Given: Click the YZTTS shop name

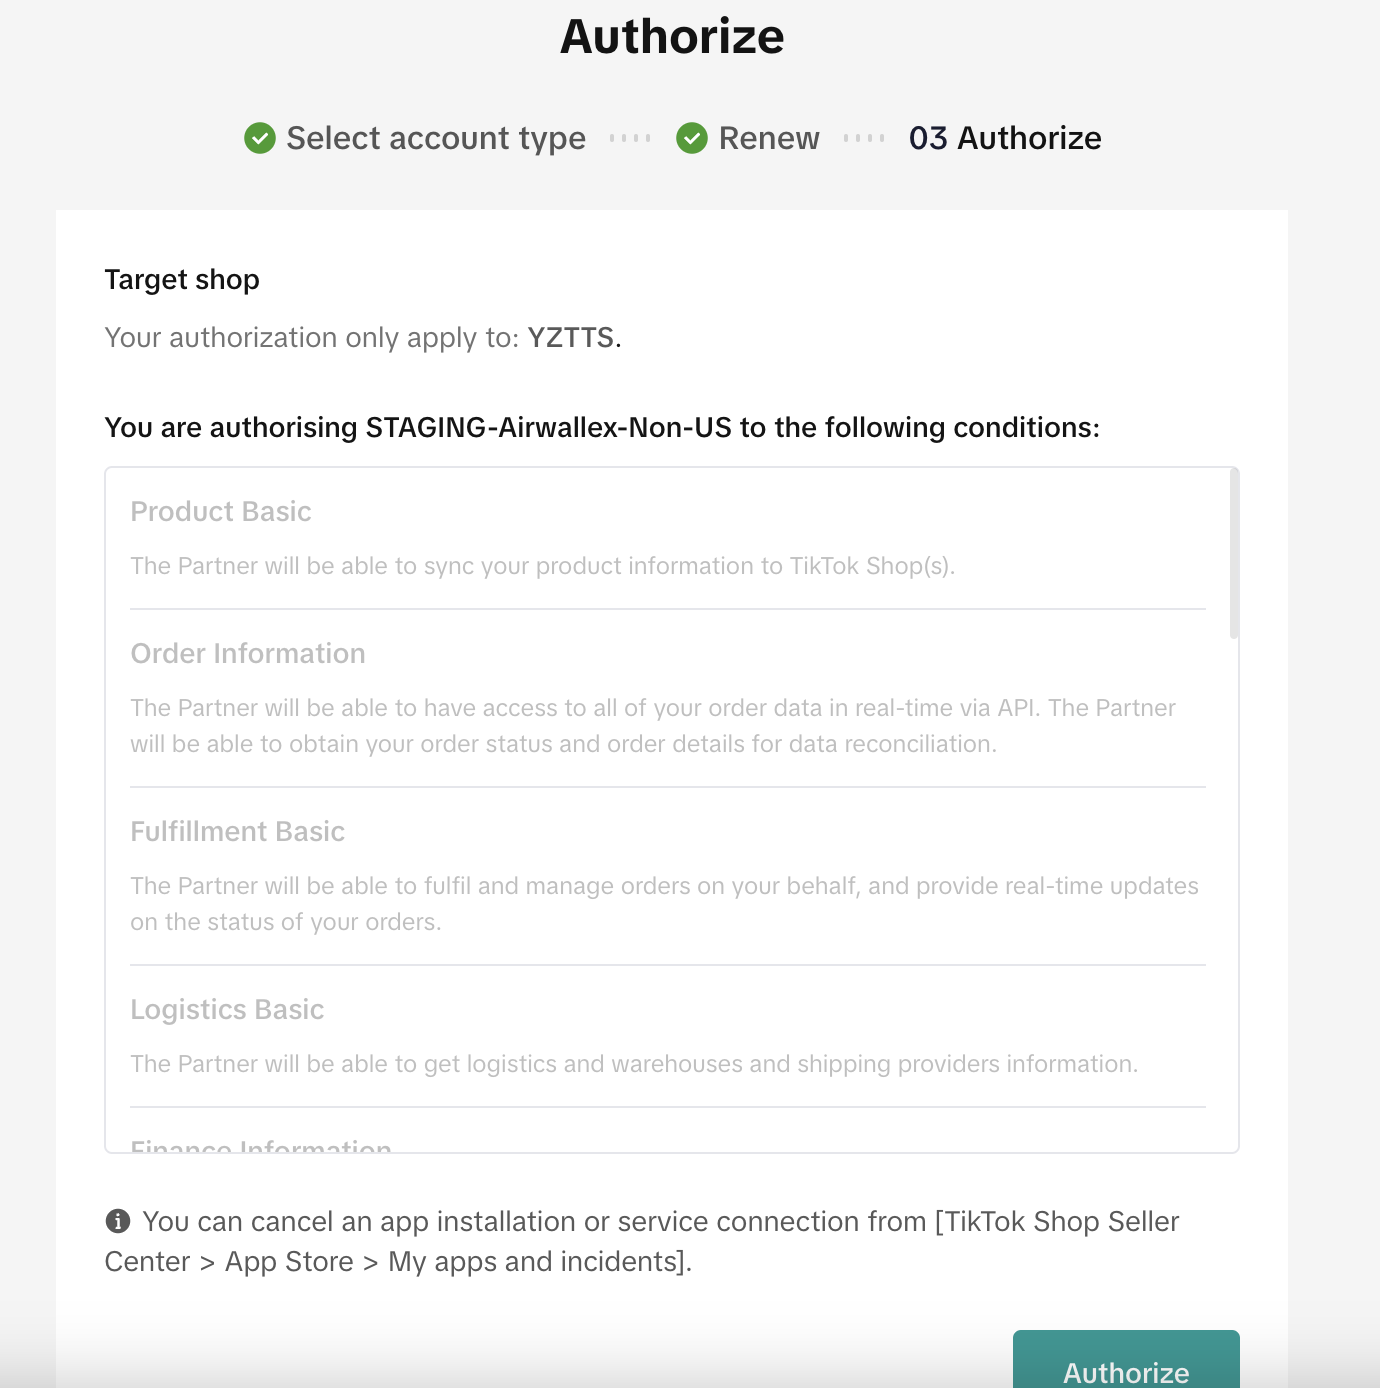Looking at the screenshot, I should pyautogui.click(x=570, y=338).
